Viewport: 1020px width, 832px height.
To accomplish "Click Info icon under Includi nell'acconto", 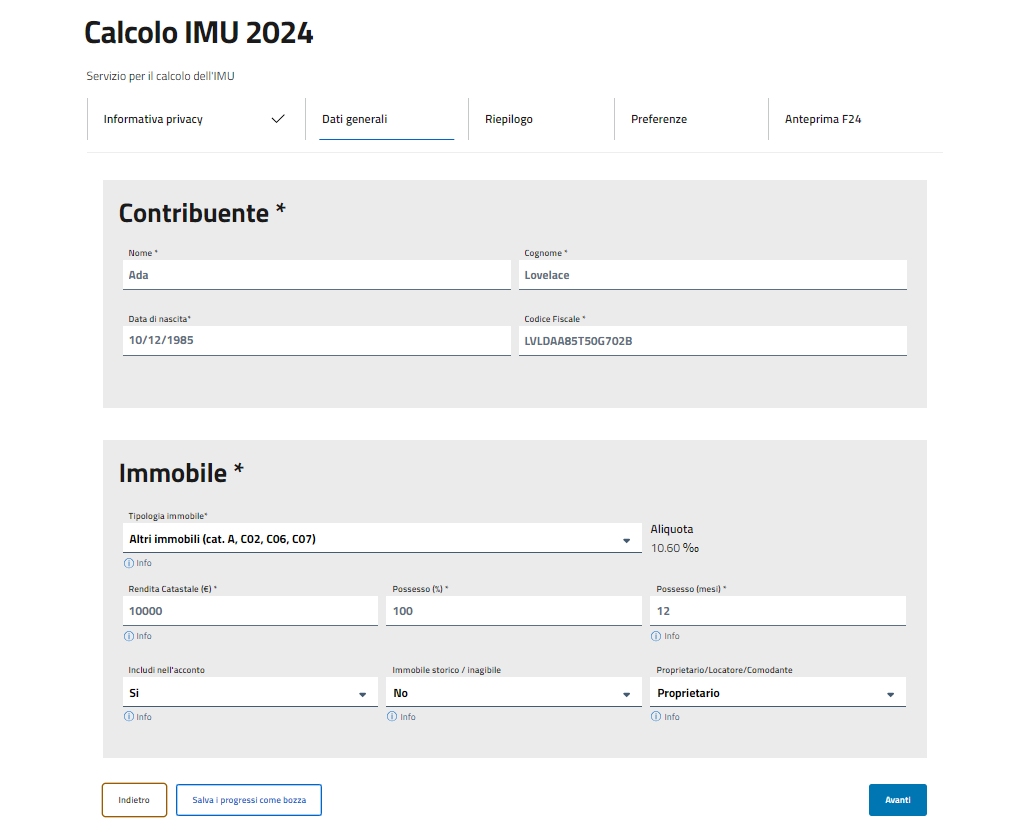I will pyautogui.click(x=128, y=717).
